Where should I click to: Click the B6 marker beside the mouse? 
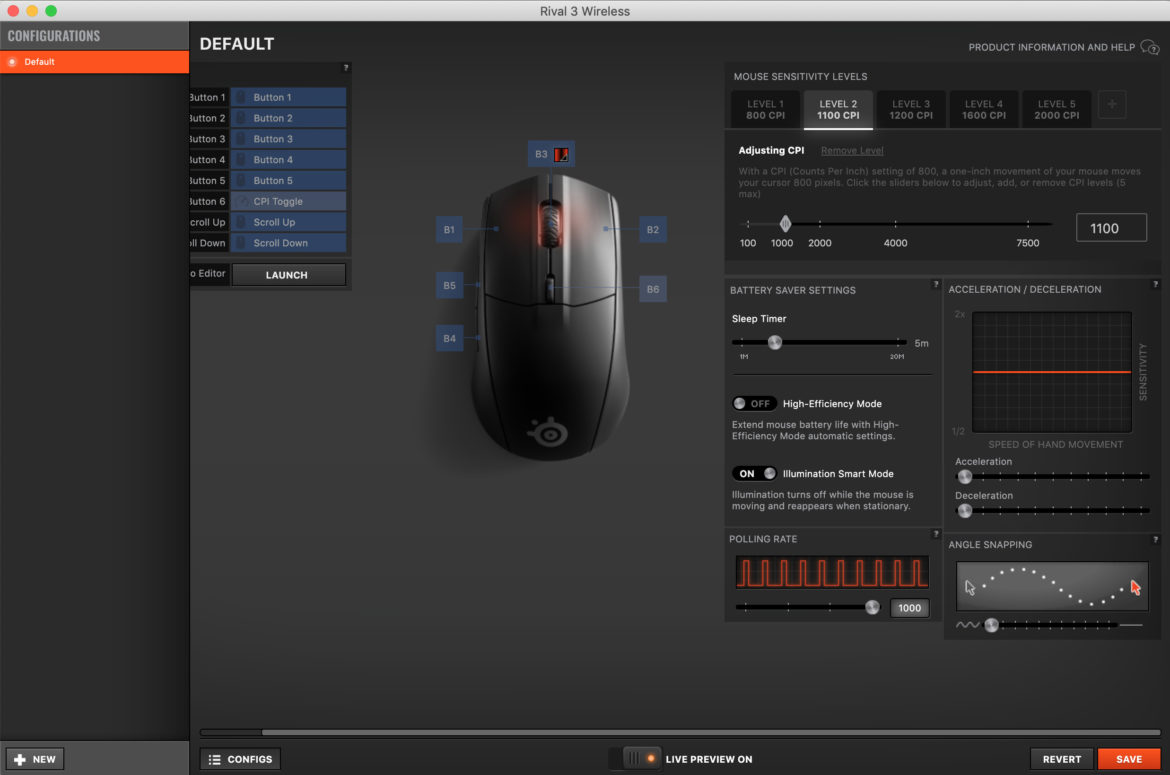pos(652,289)
